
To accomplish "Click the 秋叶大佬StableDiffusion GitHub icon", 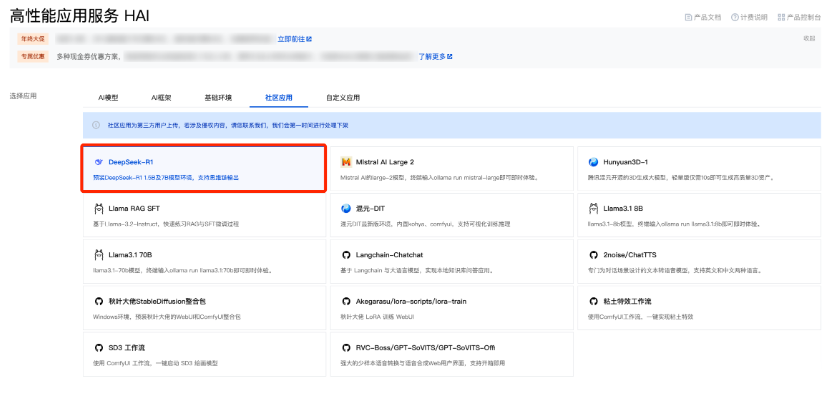I will [98, 301].
